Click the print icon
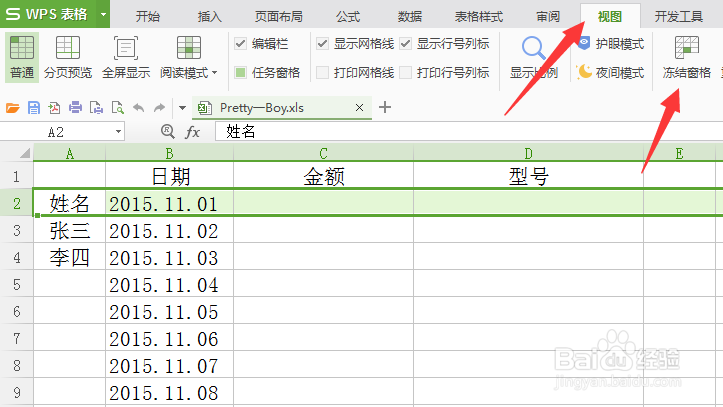 75,108
